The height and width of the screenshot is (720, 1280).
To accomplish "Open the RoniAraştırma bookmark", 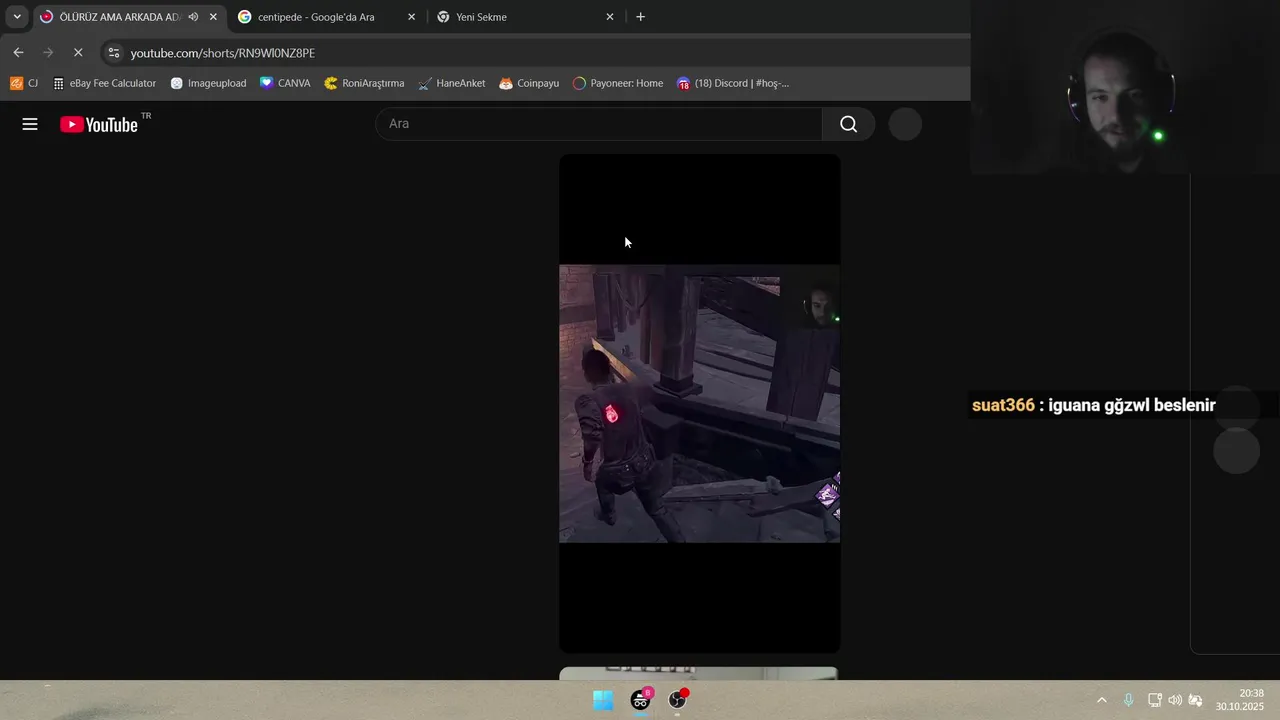I will click(364, 83).
